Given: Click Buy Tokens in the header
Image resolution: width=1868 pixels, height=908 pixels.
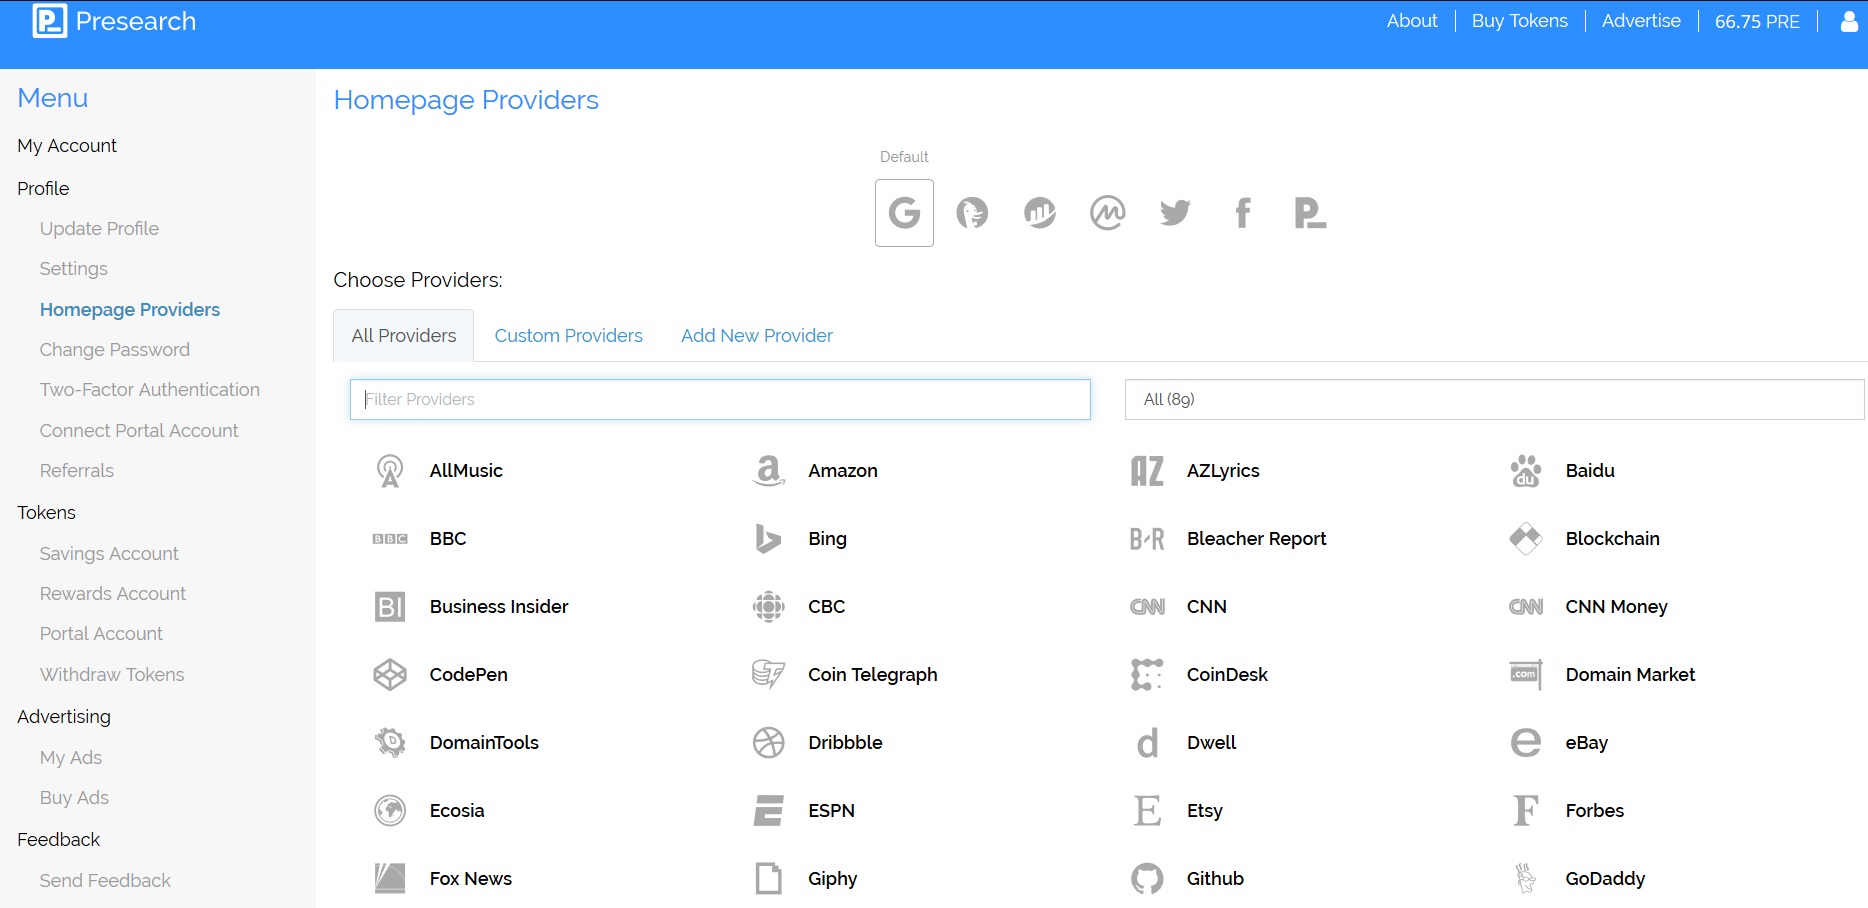Looking at the screenshot, I should (1519, 21).
